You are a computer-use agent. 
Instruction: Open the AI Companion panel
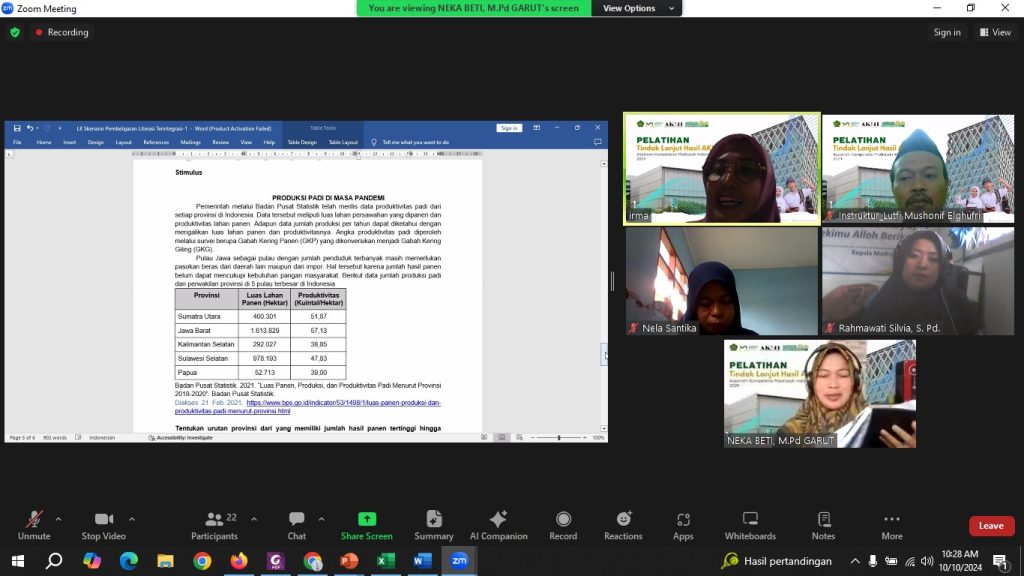(x=498, y=523)
